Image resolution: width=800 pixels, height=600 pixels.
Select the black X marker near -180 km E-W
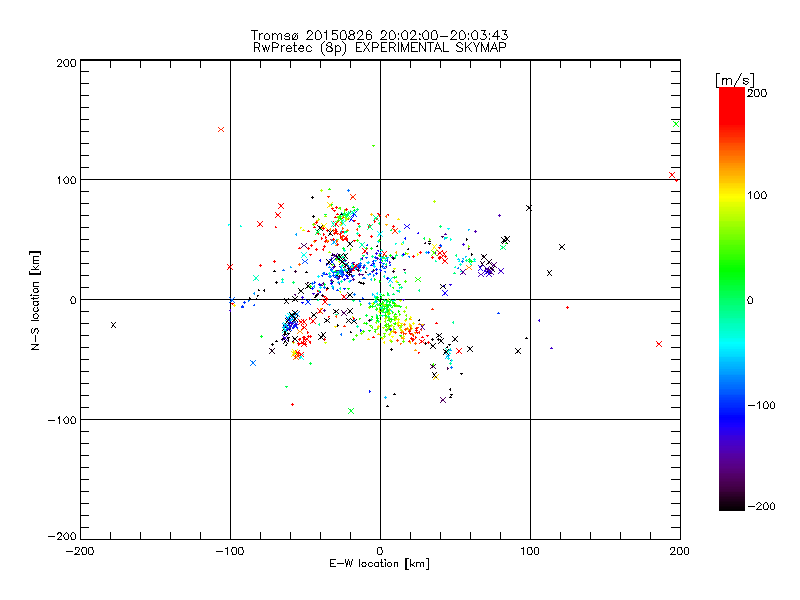[113, 325]
